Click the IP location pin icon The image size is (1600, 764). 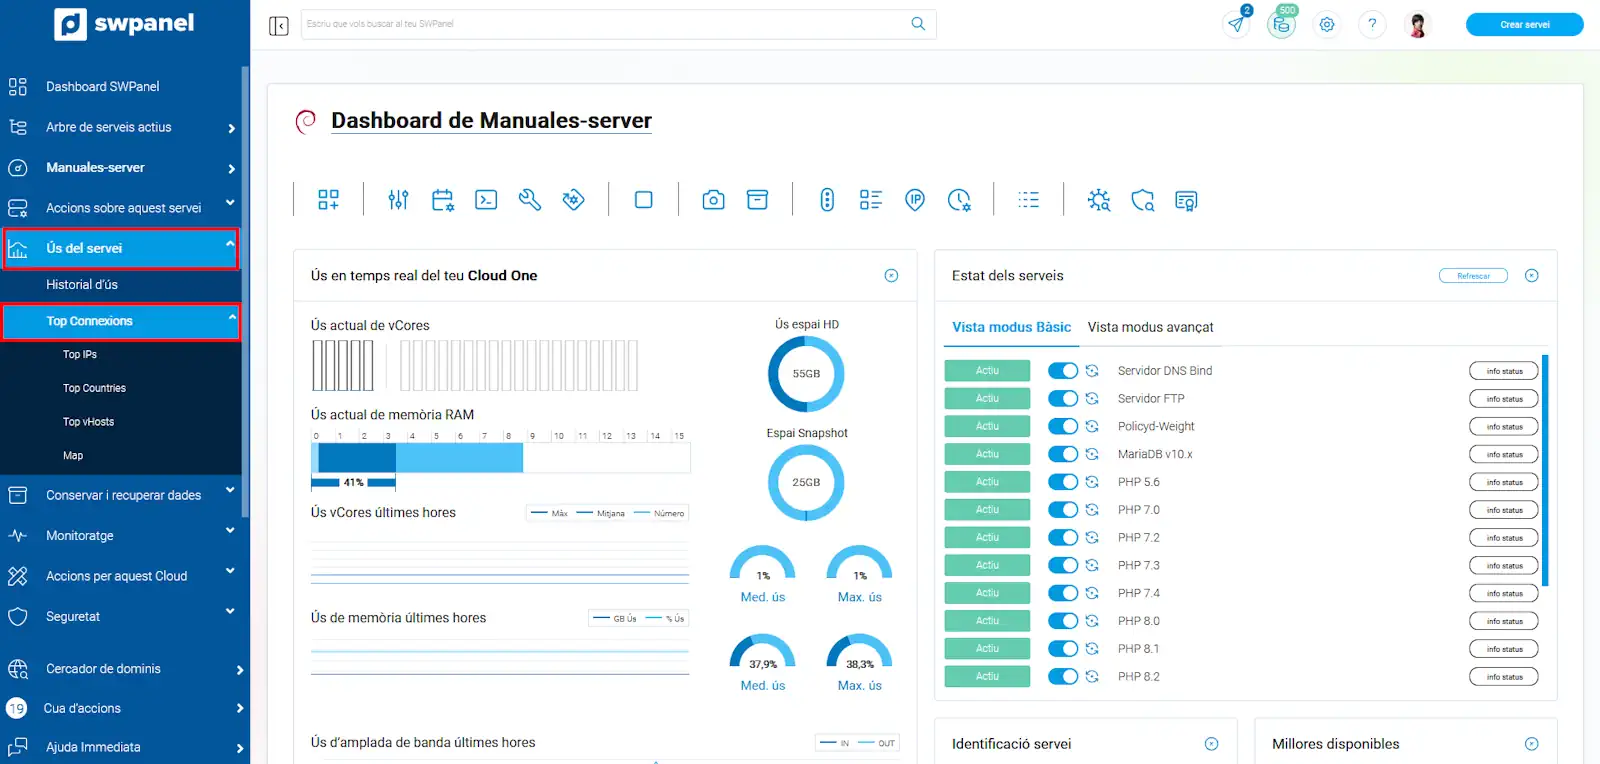915,200
